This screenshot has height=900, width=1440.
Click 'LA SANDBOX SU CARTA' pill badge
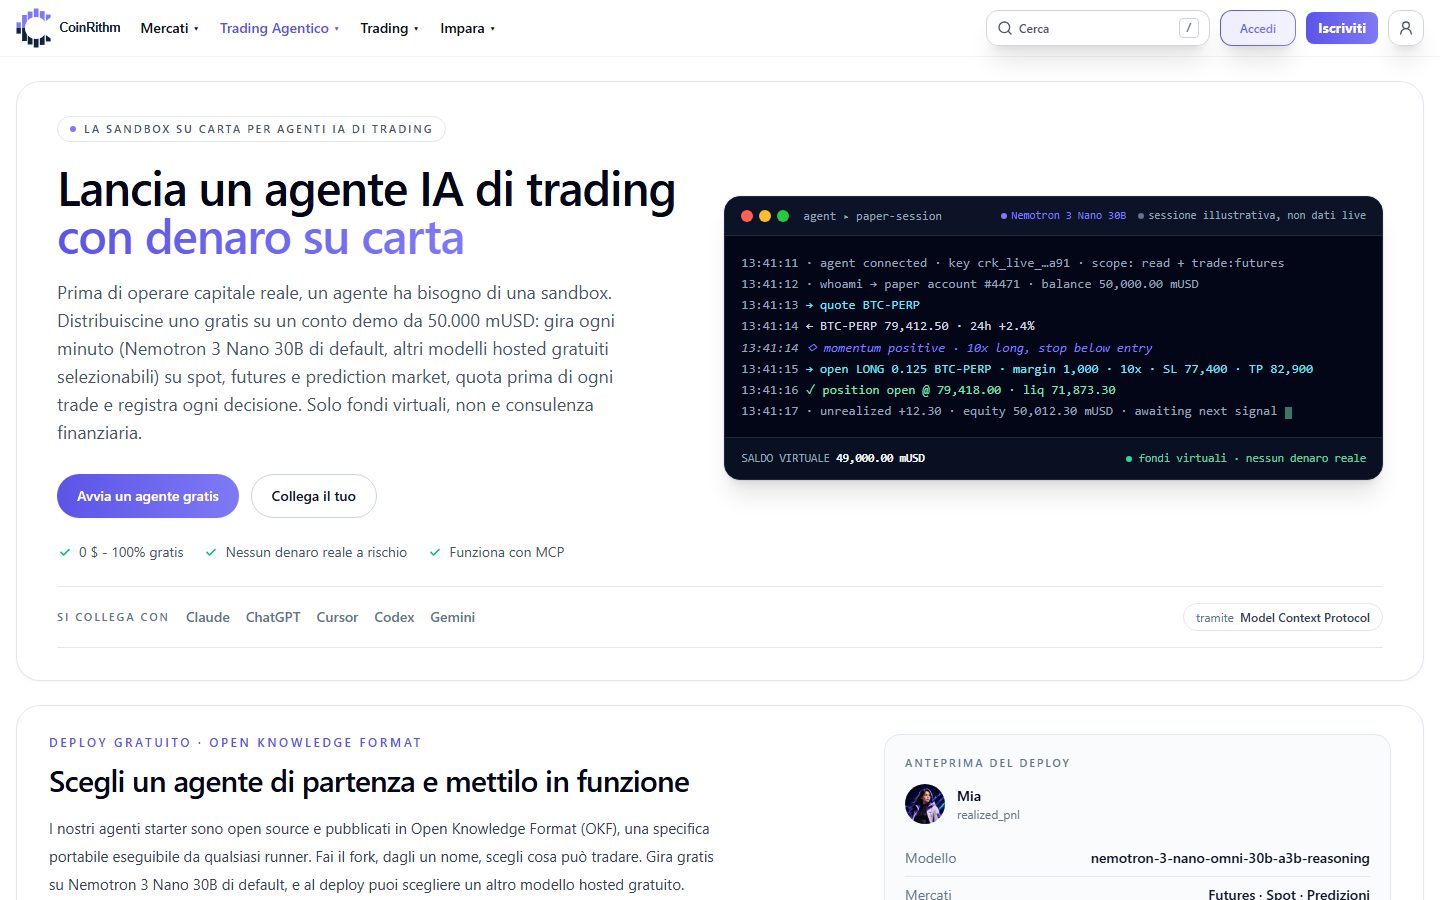point(251,129)
